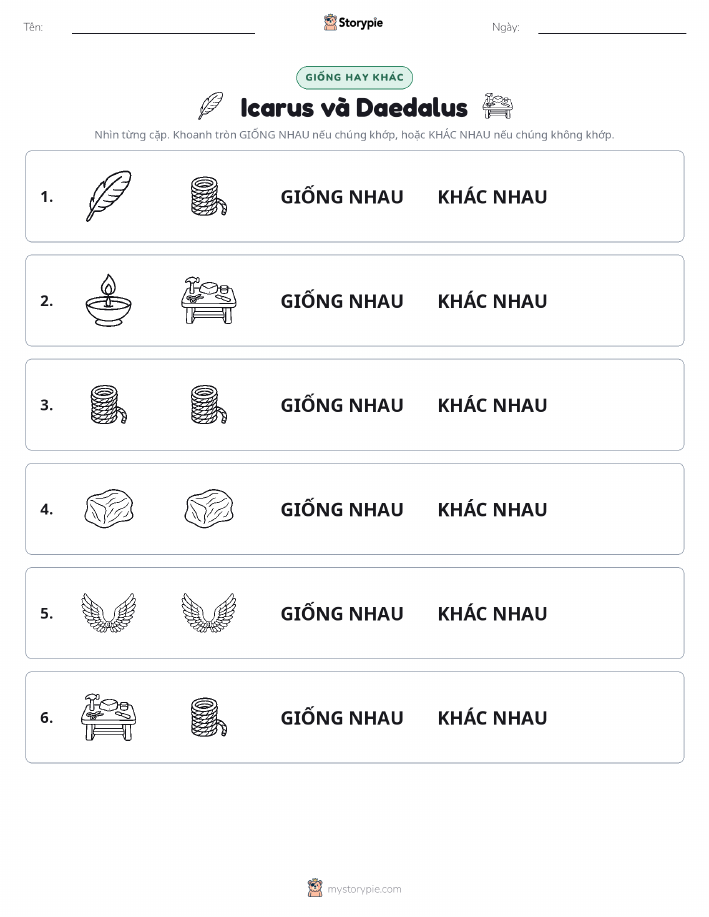Click the workbench icon in row 6

(109, 717)
